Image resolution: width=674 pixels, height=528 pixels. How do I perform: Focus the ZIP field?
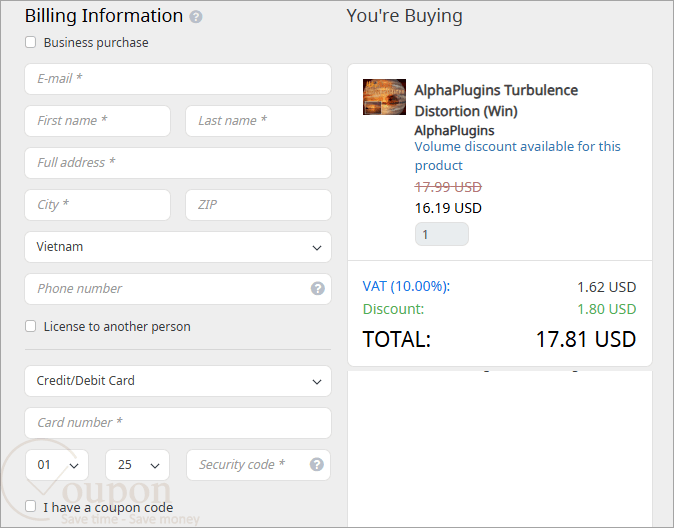click(258, 205)
